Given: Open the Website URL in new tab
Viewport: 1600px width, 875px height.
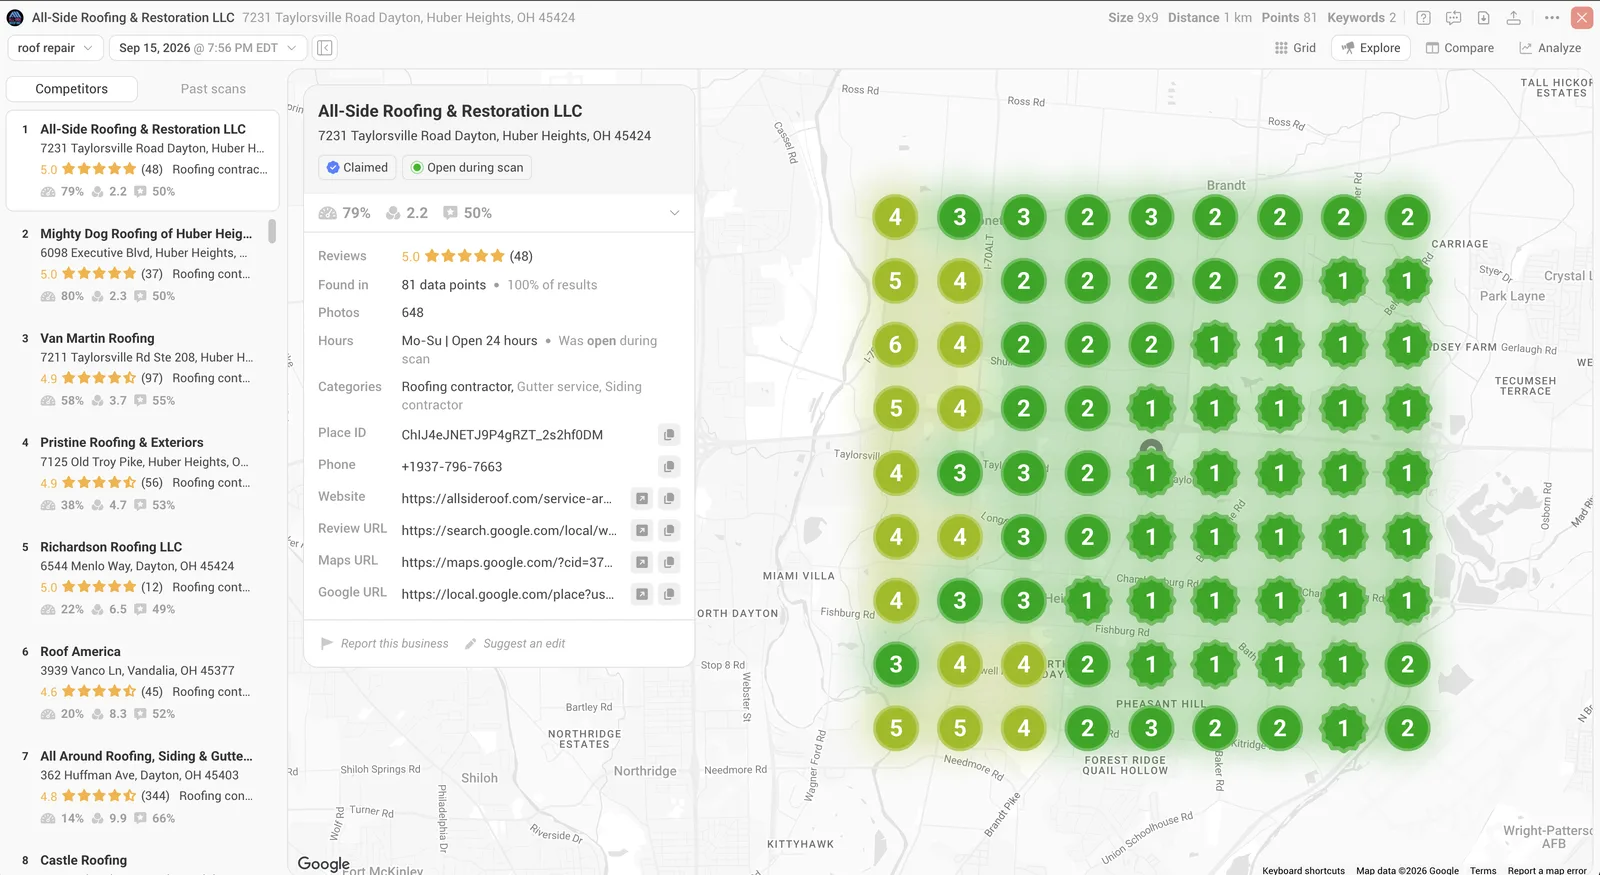Looking at the screenshot, I should coord(642,498).
